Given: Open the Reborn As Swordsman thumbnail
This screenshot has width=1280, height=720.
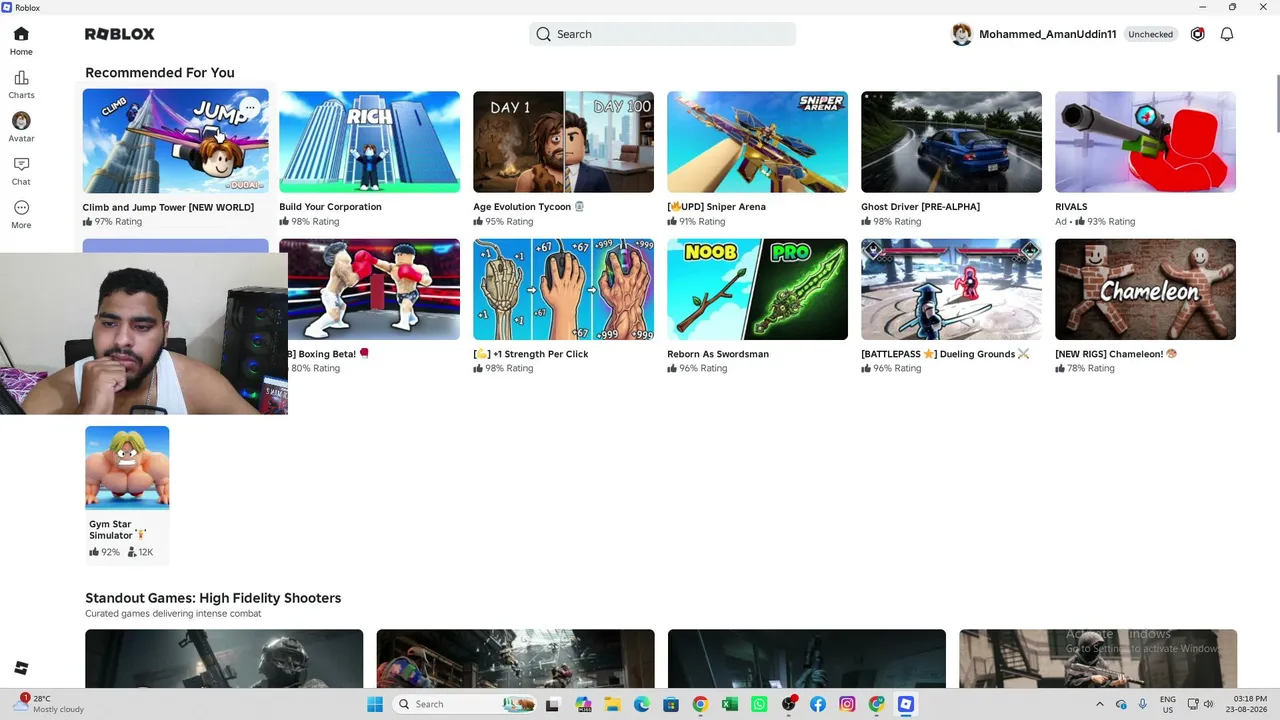Looking at the screenshot, I should (x=757, y=289).
